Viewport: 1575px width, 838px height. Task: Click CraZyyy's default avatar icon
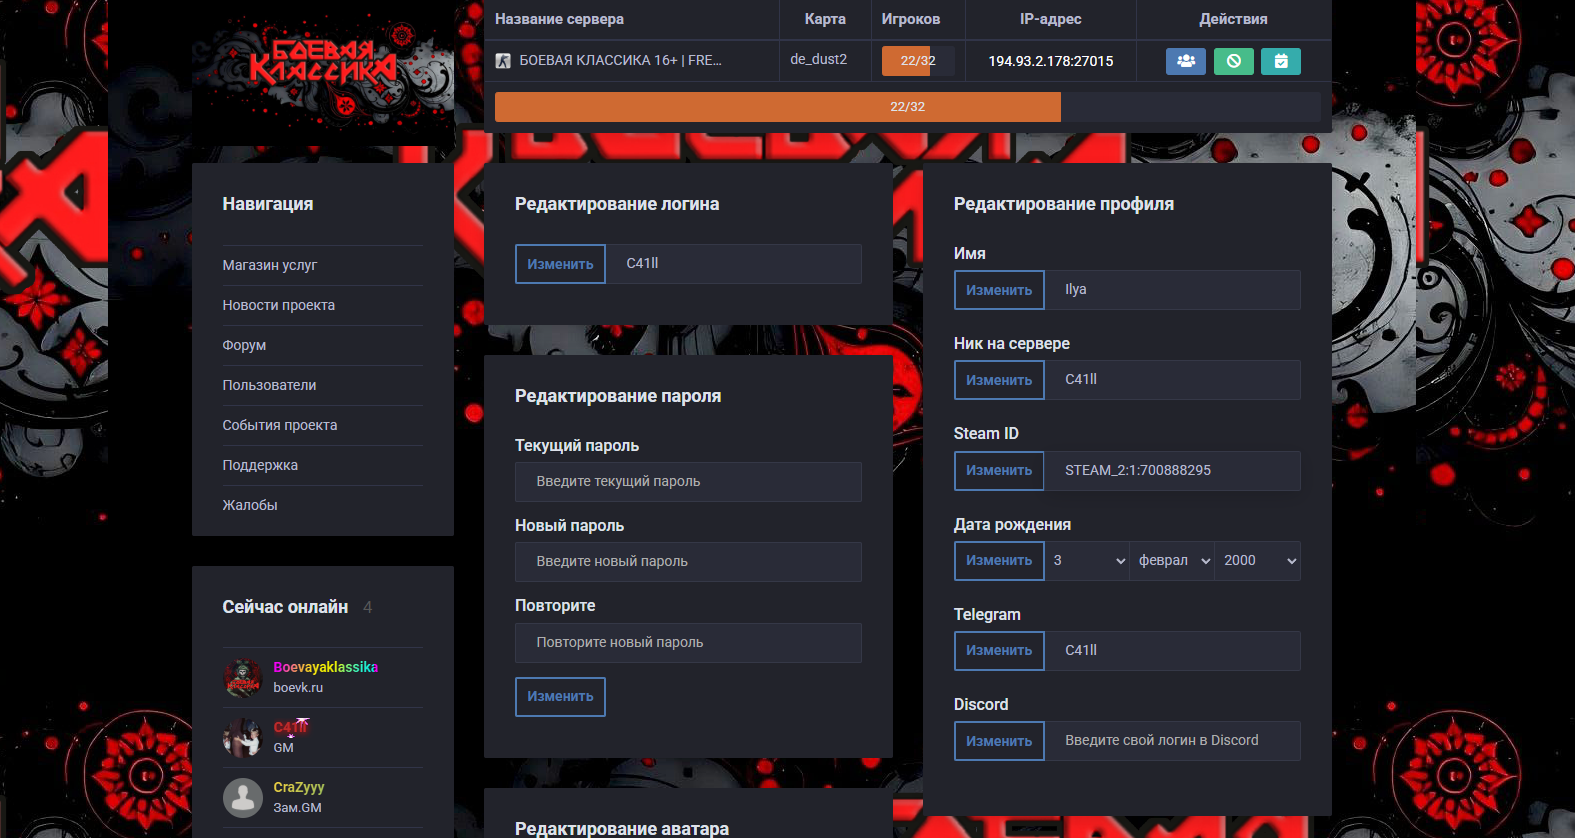[242, 797]
